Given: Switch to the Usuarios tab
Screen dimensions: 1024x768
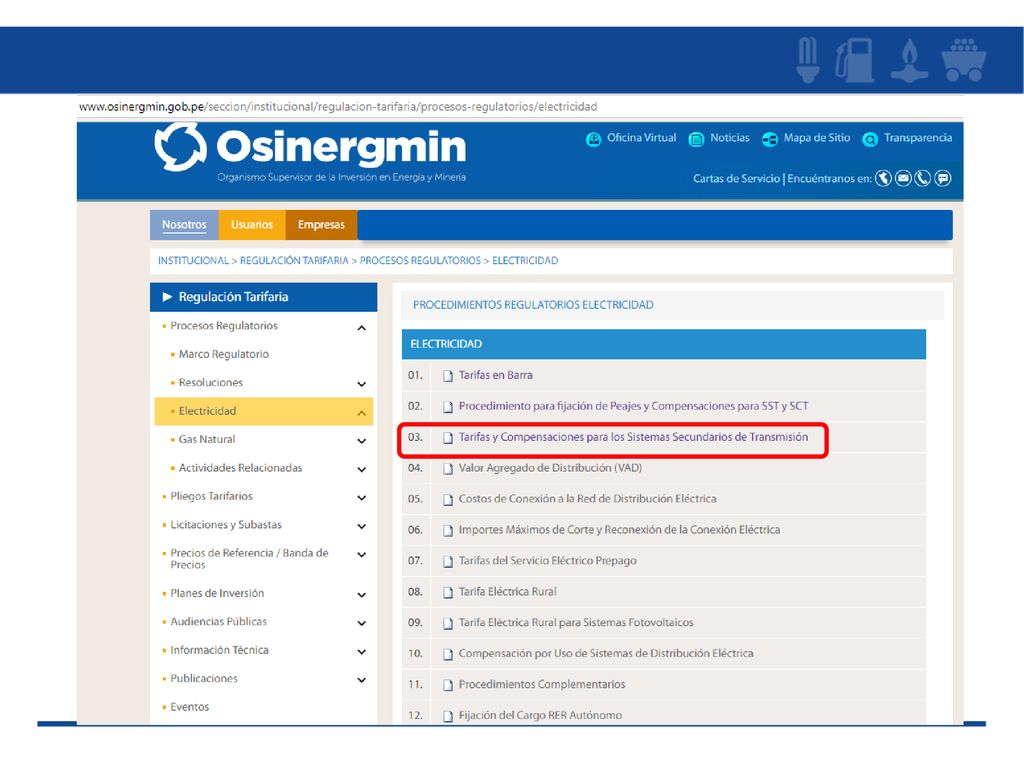Looking at the screenshot, I should 252,225.
